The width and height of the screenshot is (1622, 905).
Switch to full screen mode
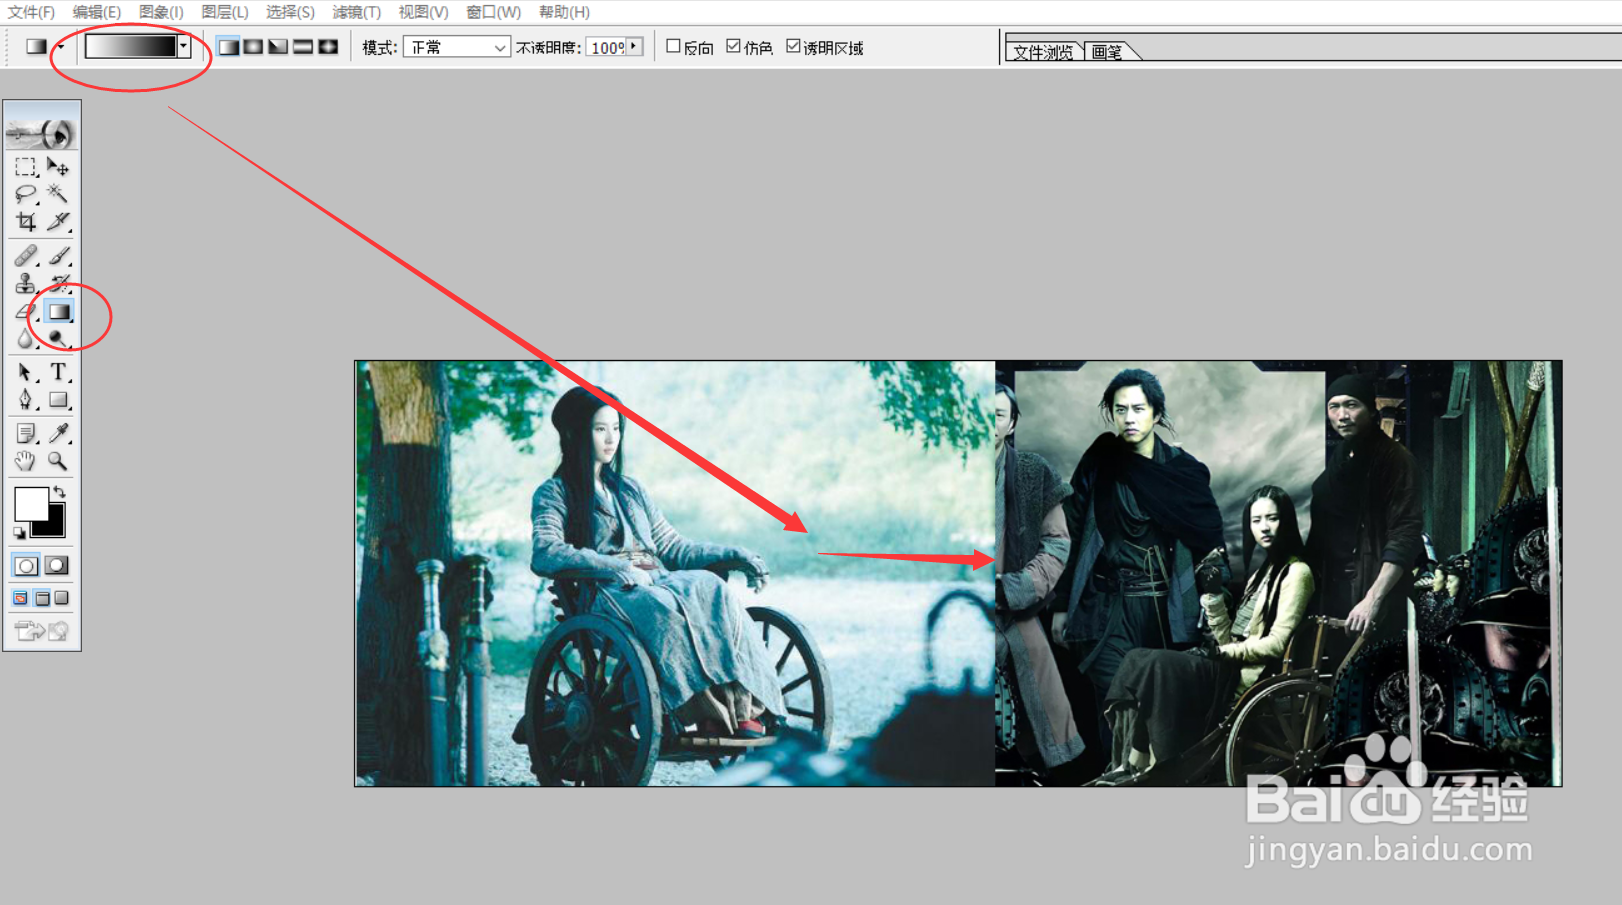pos(62,598)
